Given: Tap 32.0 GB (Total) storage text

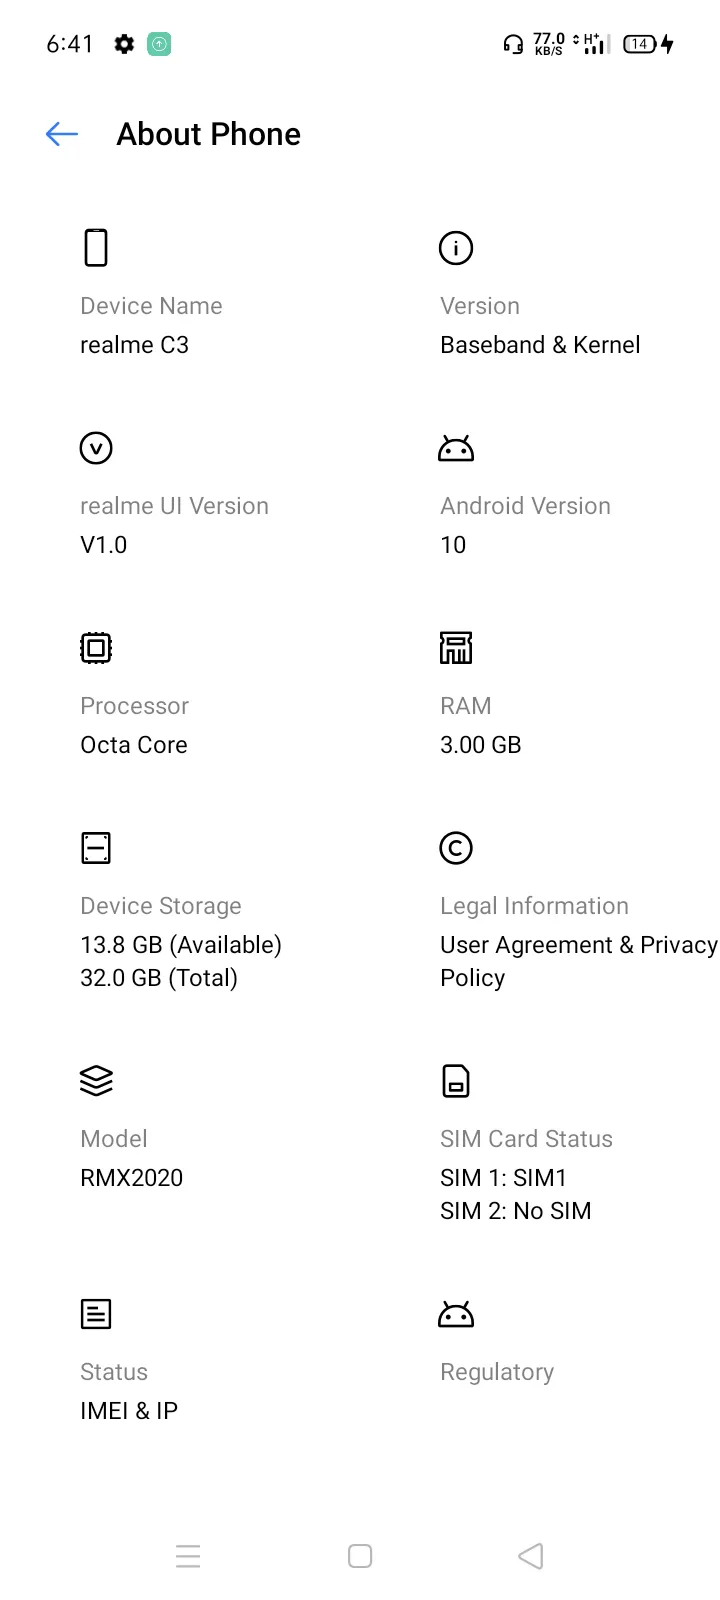Looking at the screenshot, I should tap(159, 978).
